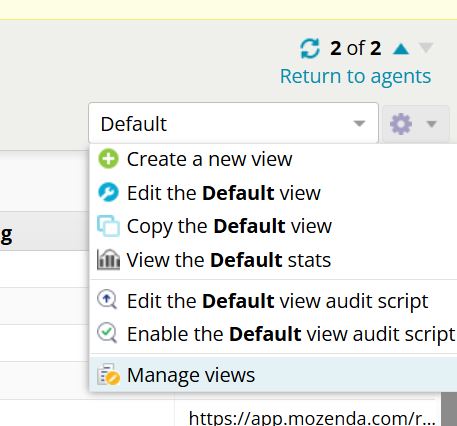Click the 2 of 2 counter text
Image resolution: width=457 pixels, height=426 pixels.
point(356,48)
